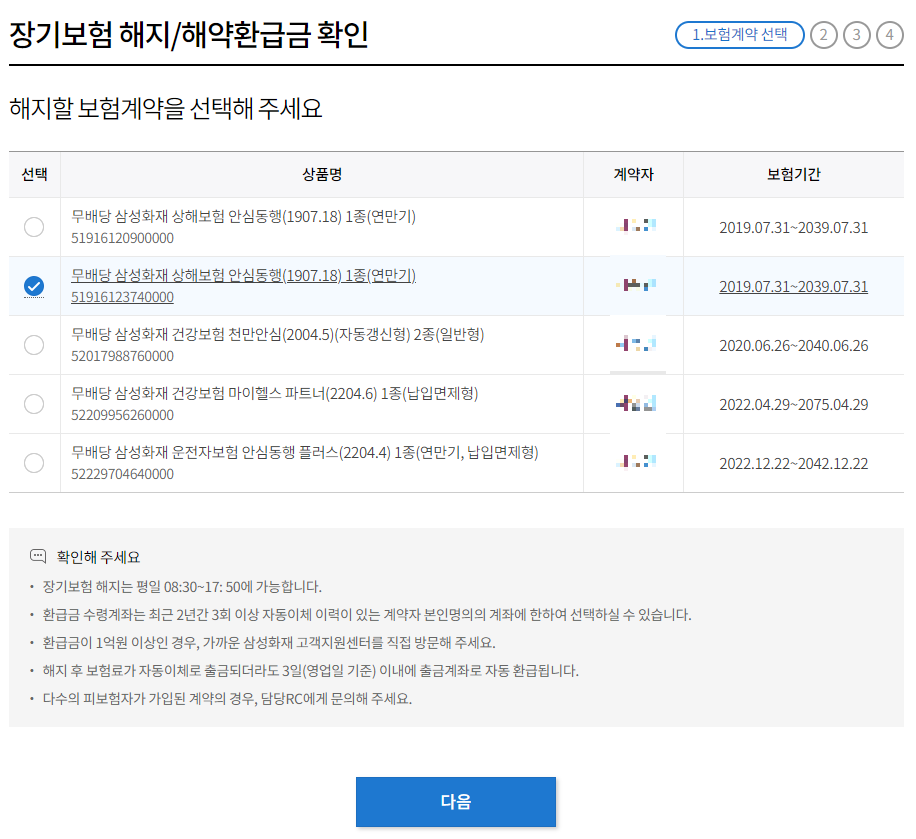Click underlined period 2019.07.31~2039.07.31 link
Viewport: 916px width, 839px height.
(x=793, y=287)
